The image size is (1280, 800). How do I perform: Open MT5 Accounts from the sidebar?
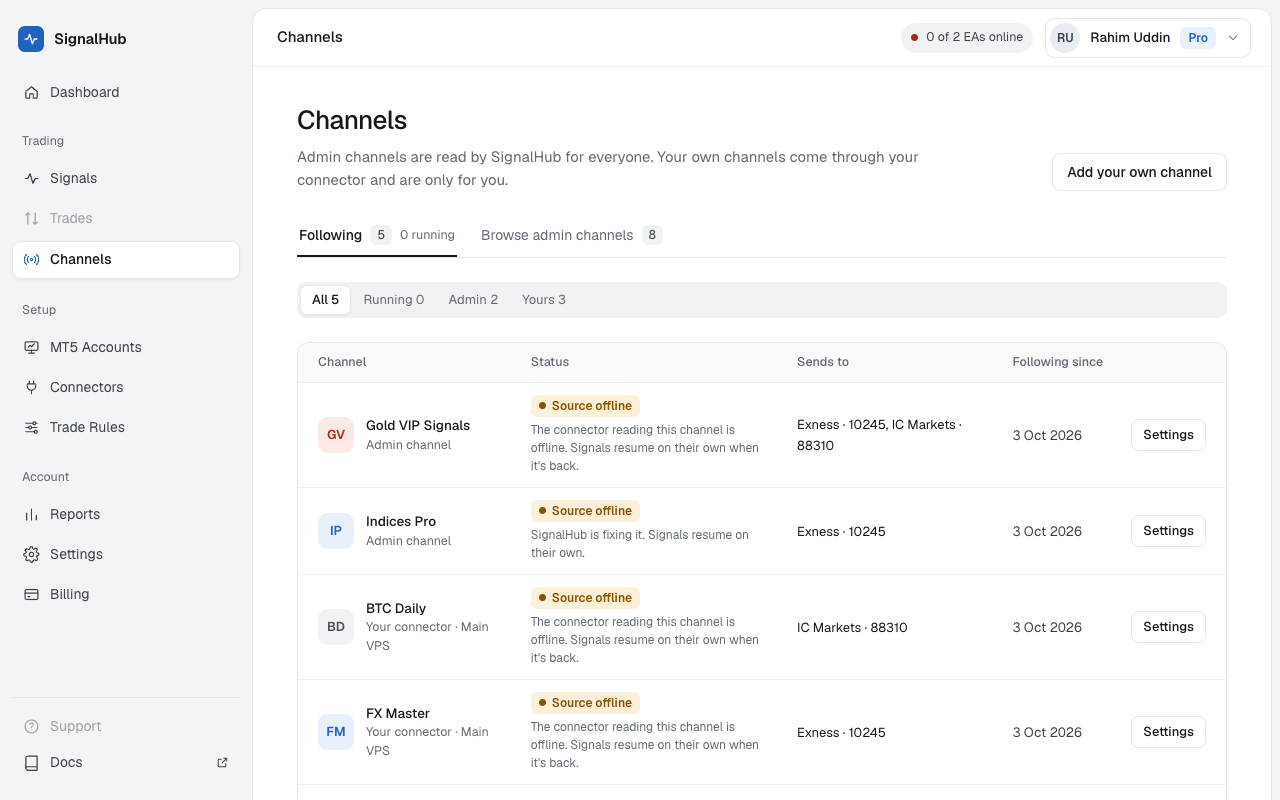click(x=126, y=347)
